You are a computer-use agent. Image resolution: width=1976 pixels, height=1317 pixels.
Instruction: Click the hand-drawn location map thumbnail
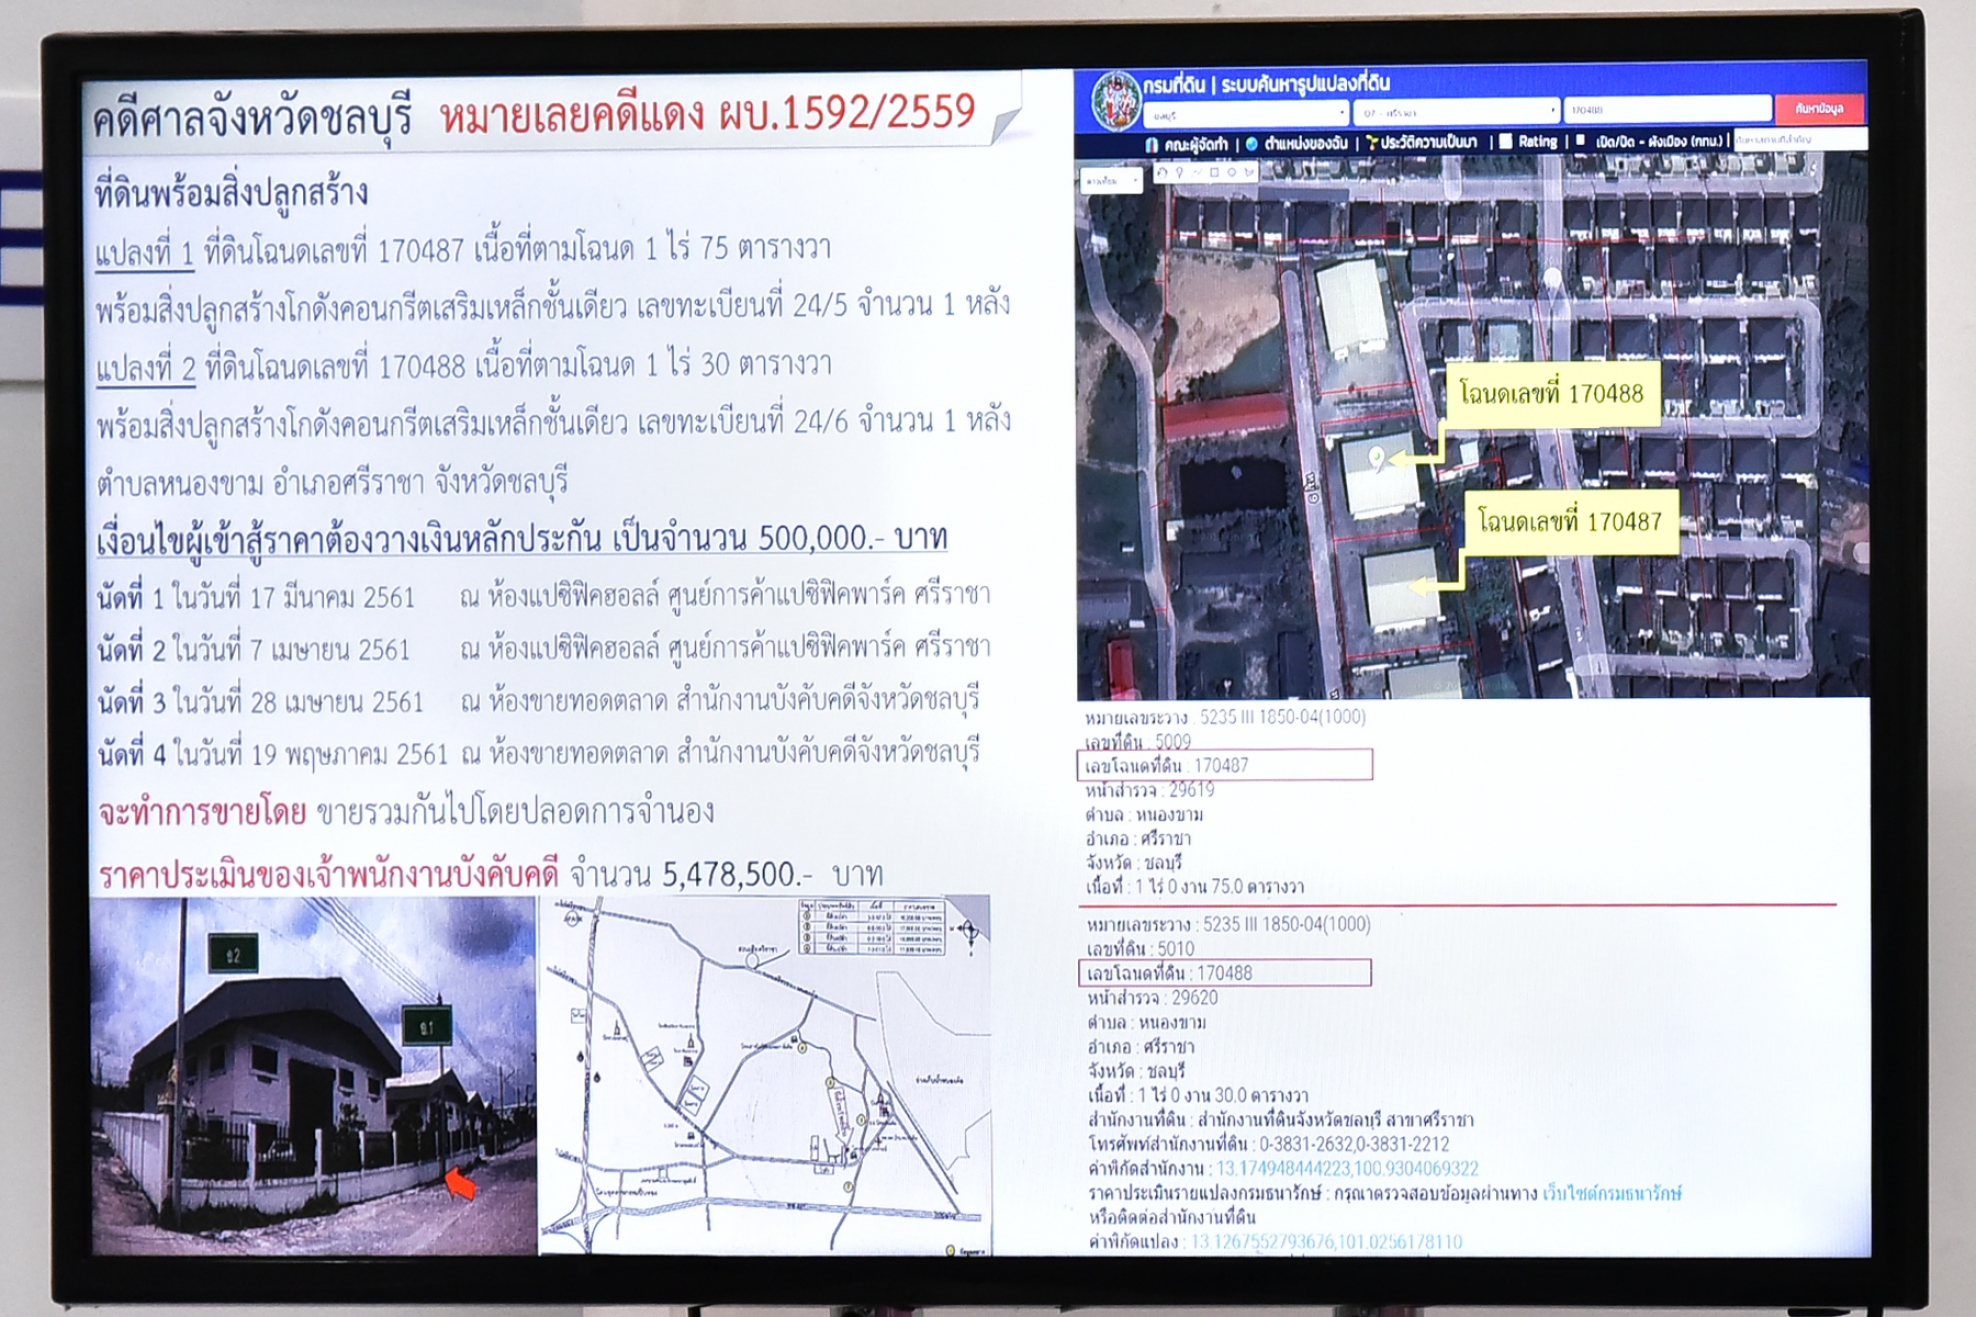tap(765, 1075)
